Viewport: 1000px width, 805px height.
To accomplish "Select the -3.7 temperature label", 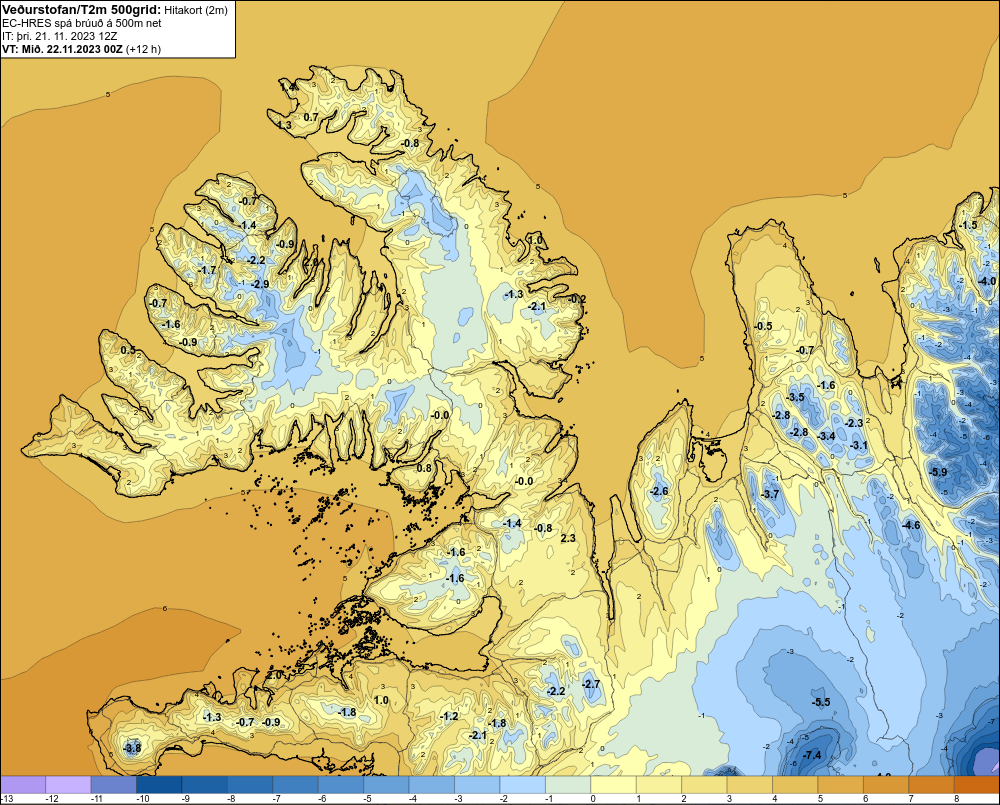I will tap(770, 494).
